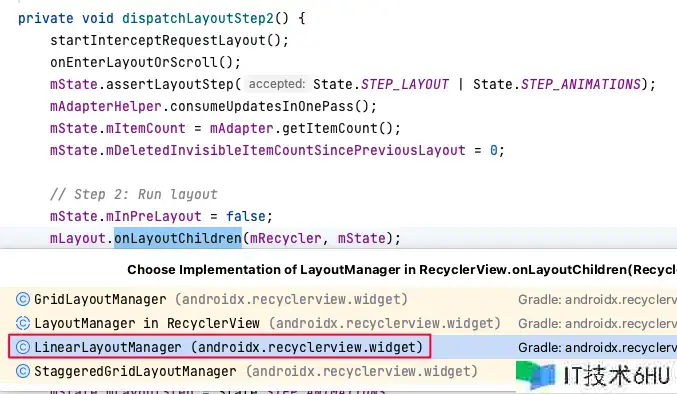Click '// Step 2: Run layout' comment
This screenshot has width=677, height=394.
point(133,194)
